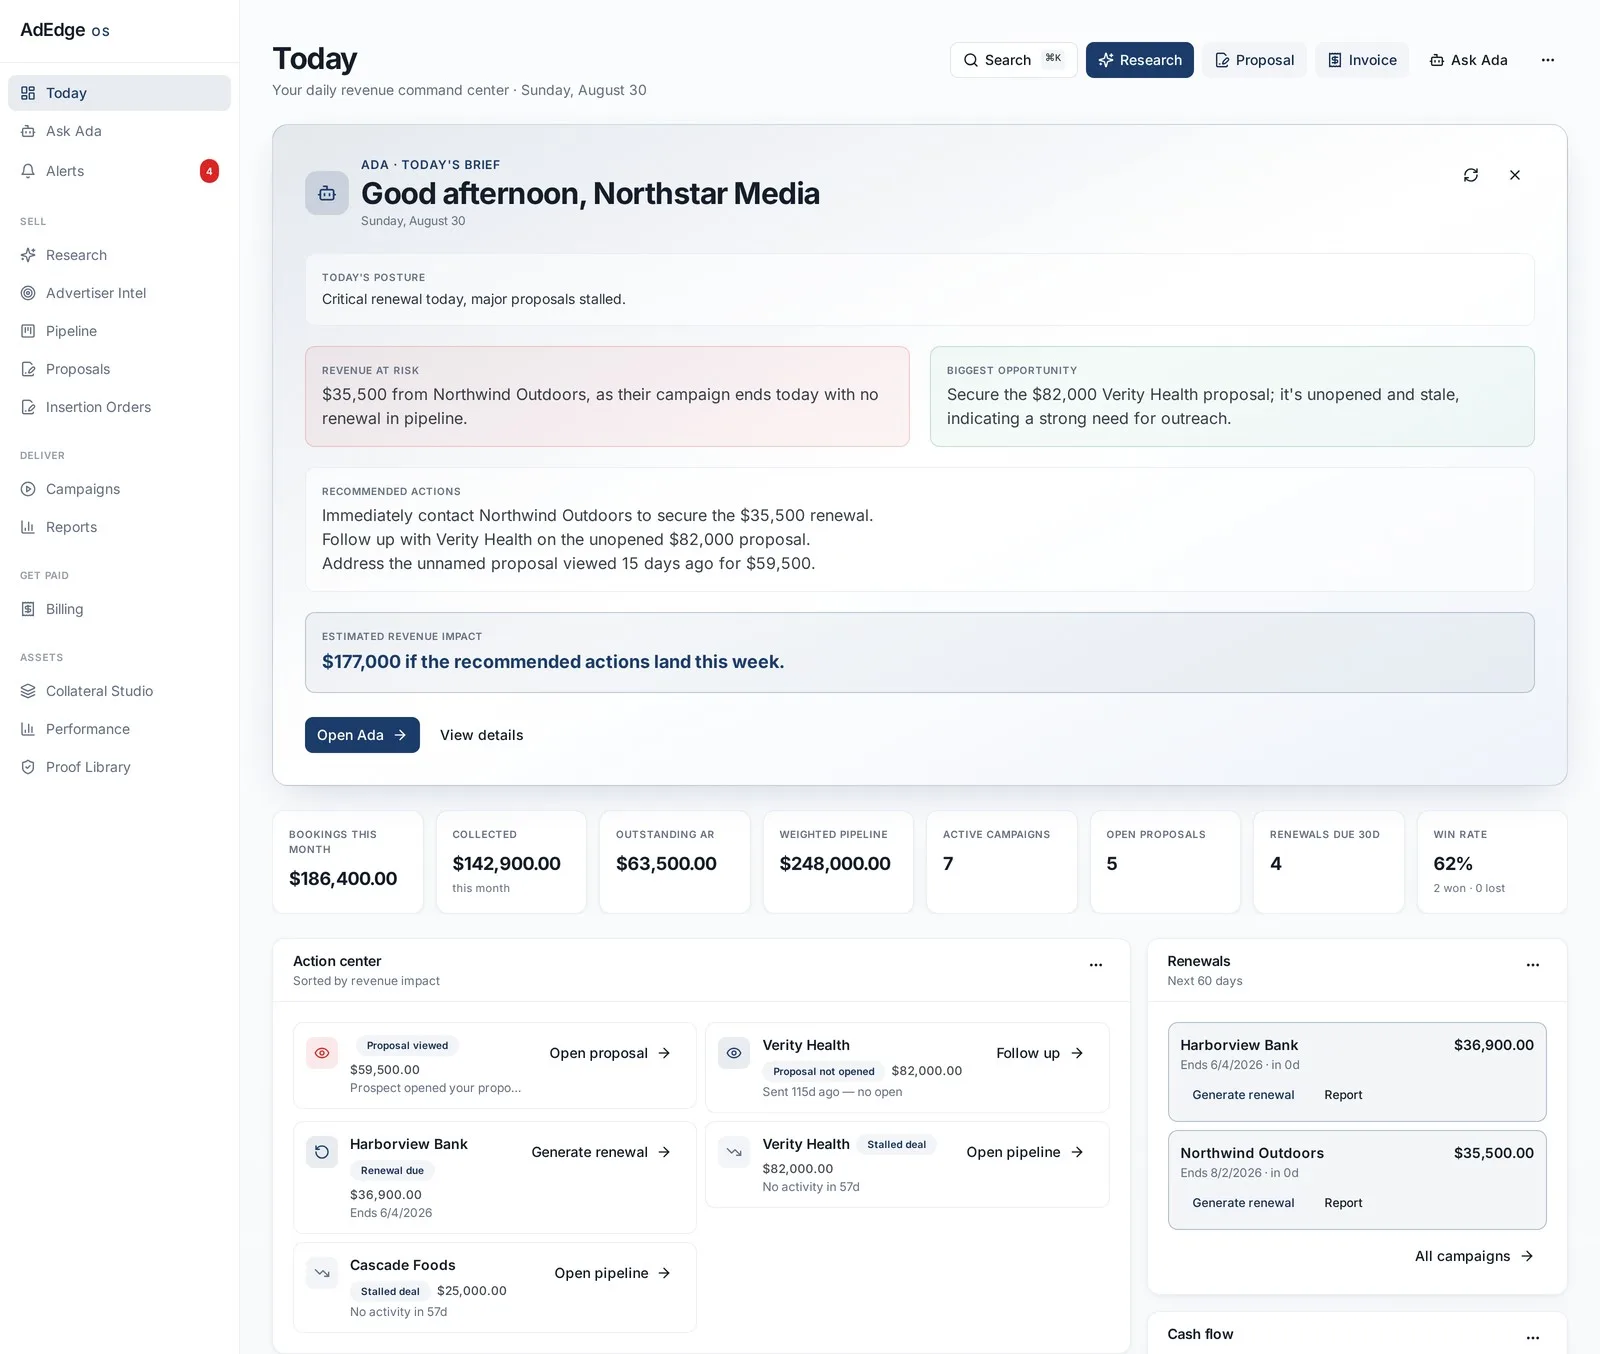Click the Search box in header
1600x1354 pixels.
coord(1013,60)
